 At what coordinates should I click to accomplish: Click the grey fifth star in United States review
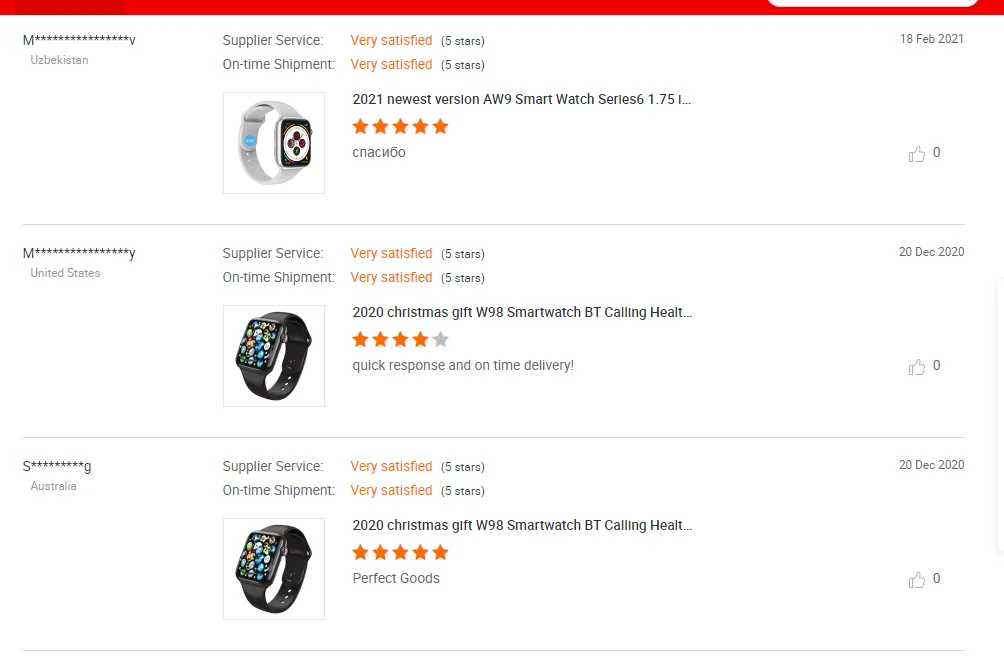tap(441, 339)
